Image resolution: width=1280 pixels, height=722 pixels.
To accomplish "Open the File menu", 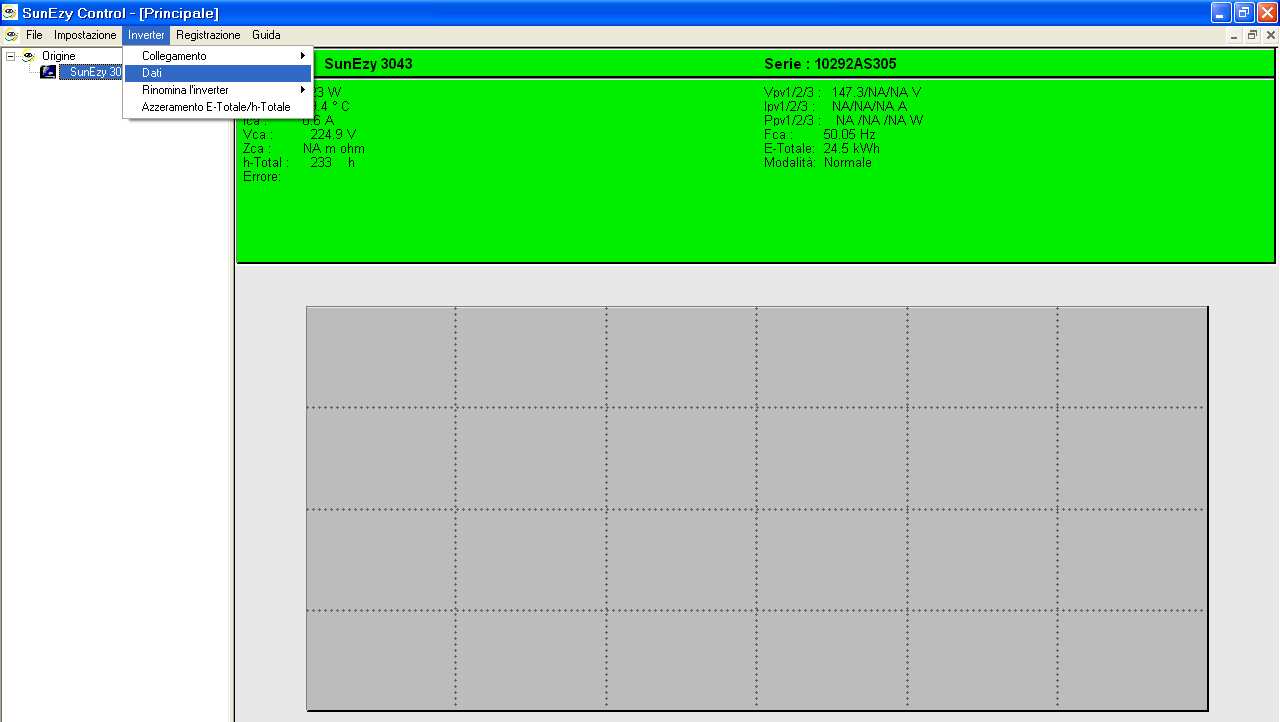I will (x=34, y=35).
